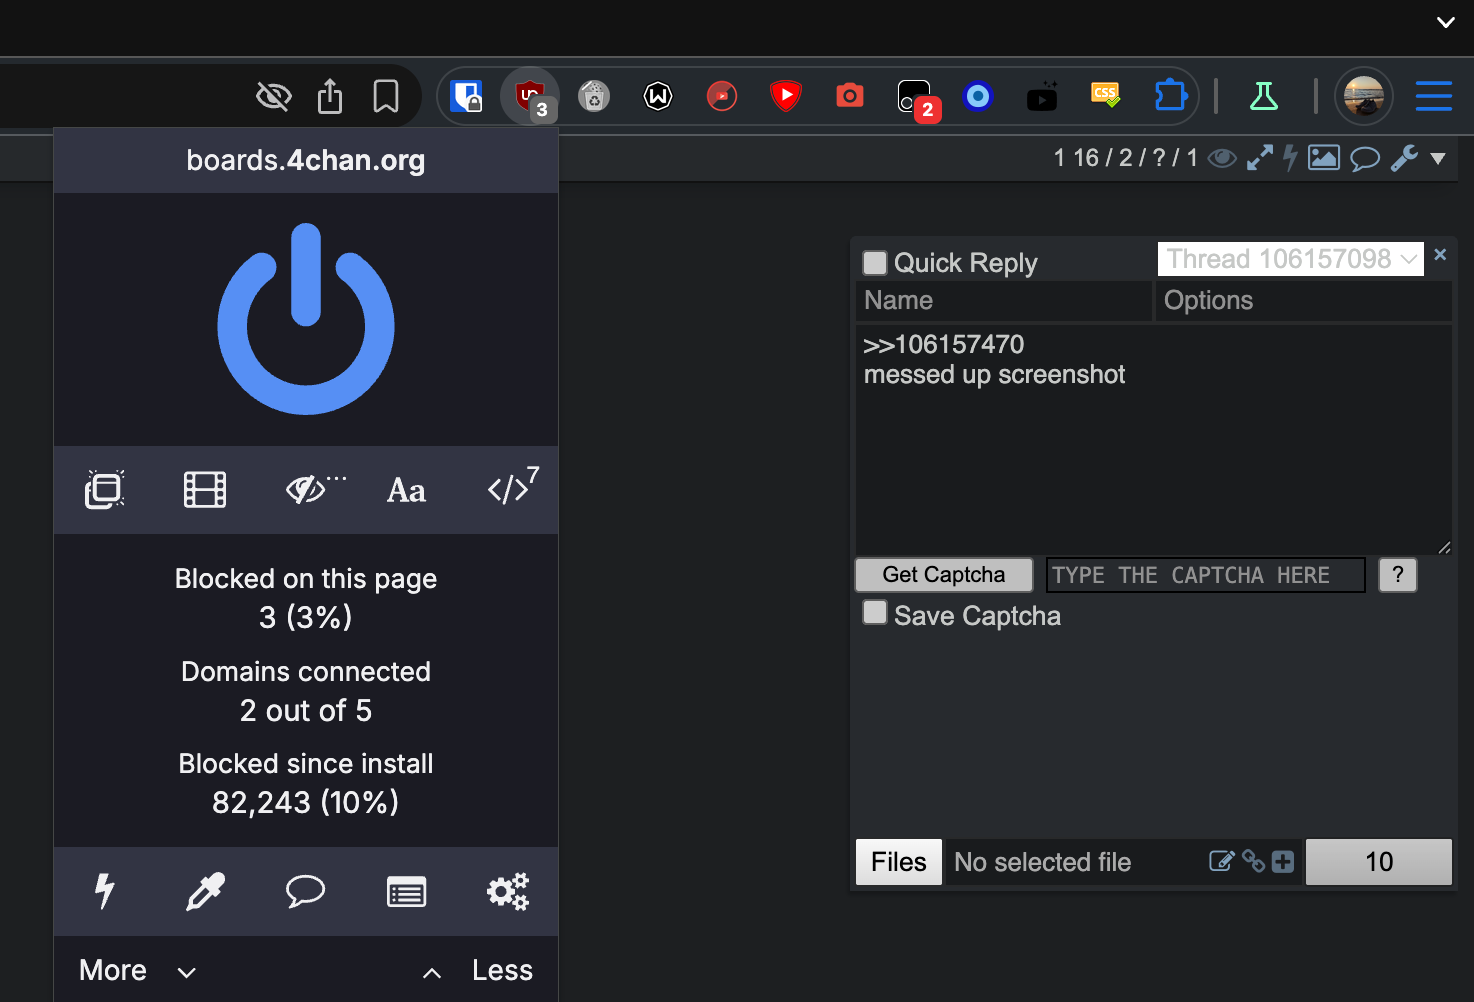Open settings wrench icon in header
Screen dimensions: 1474x1002
pos(1404,158)
